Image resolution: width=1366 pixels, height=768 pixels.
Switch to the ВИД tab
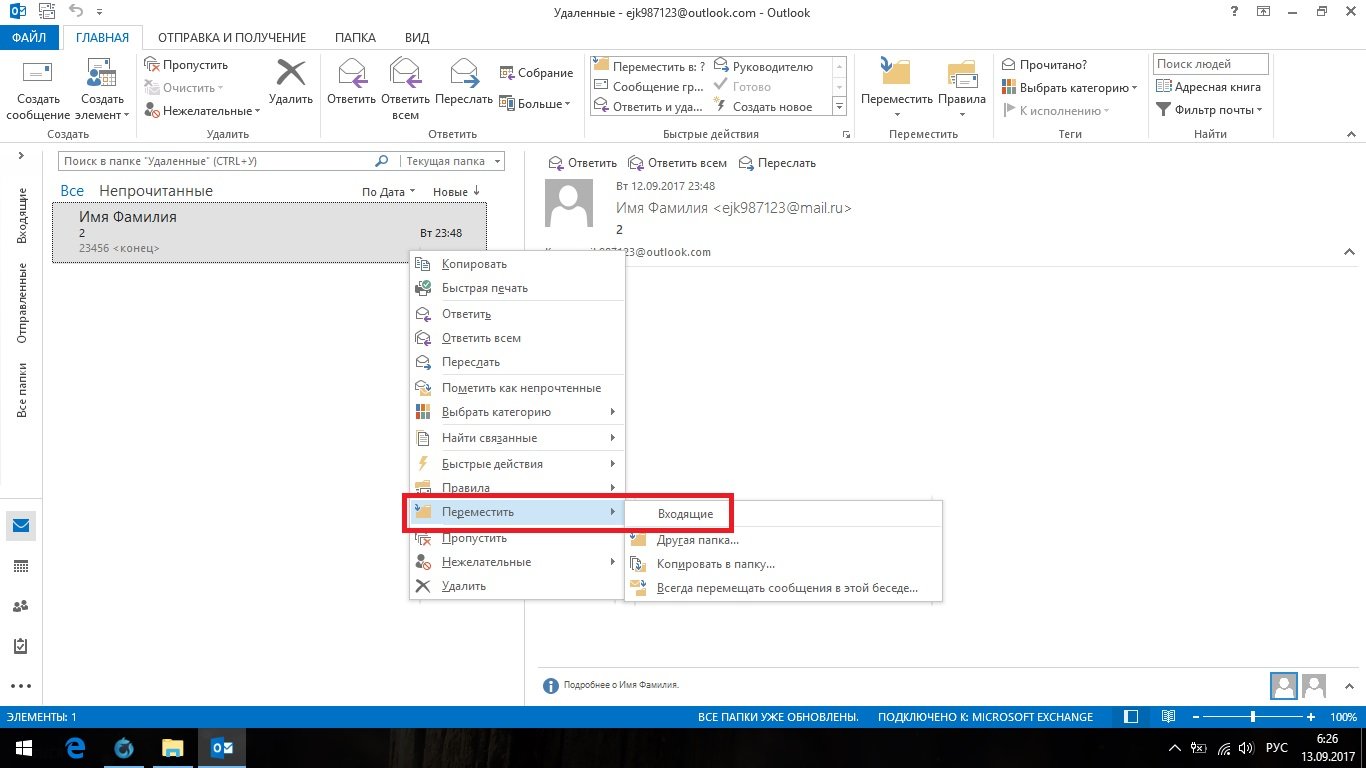pyautogui.click(x=417, y=38)
